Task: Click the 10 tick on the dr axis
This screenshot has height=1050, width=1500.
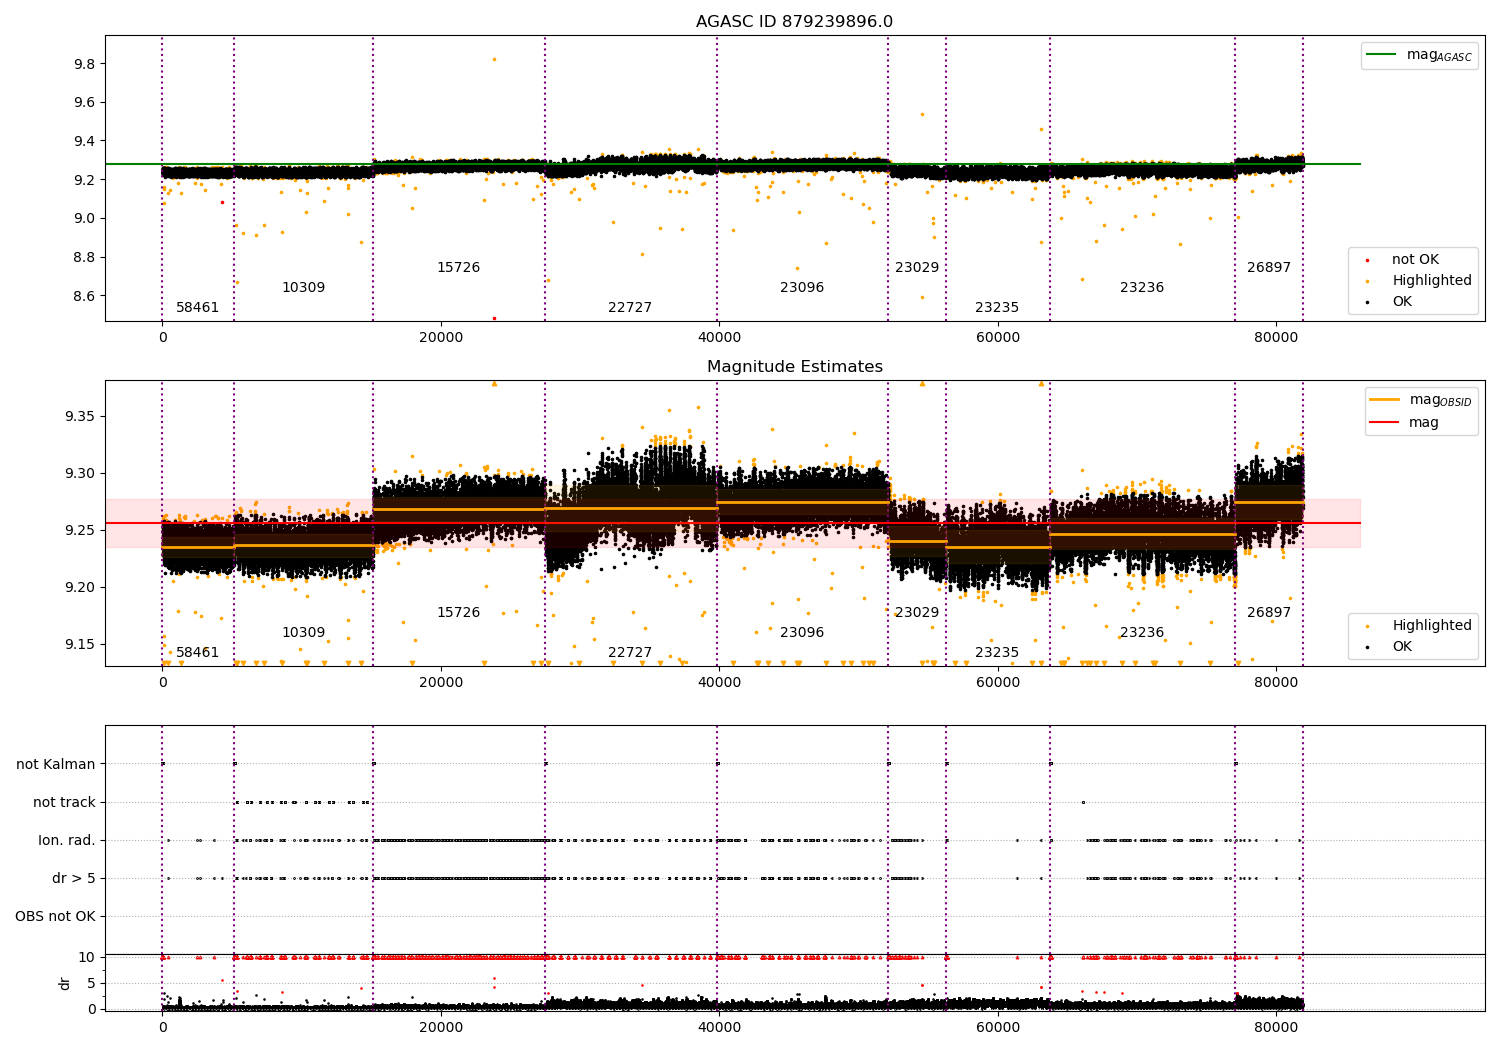Action: pos(87,957)
